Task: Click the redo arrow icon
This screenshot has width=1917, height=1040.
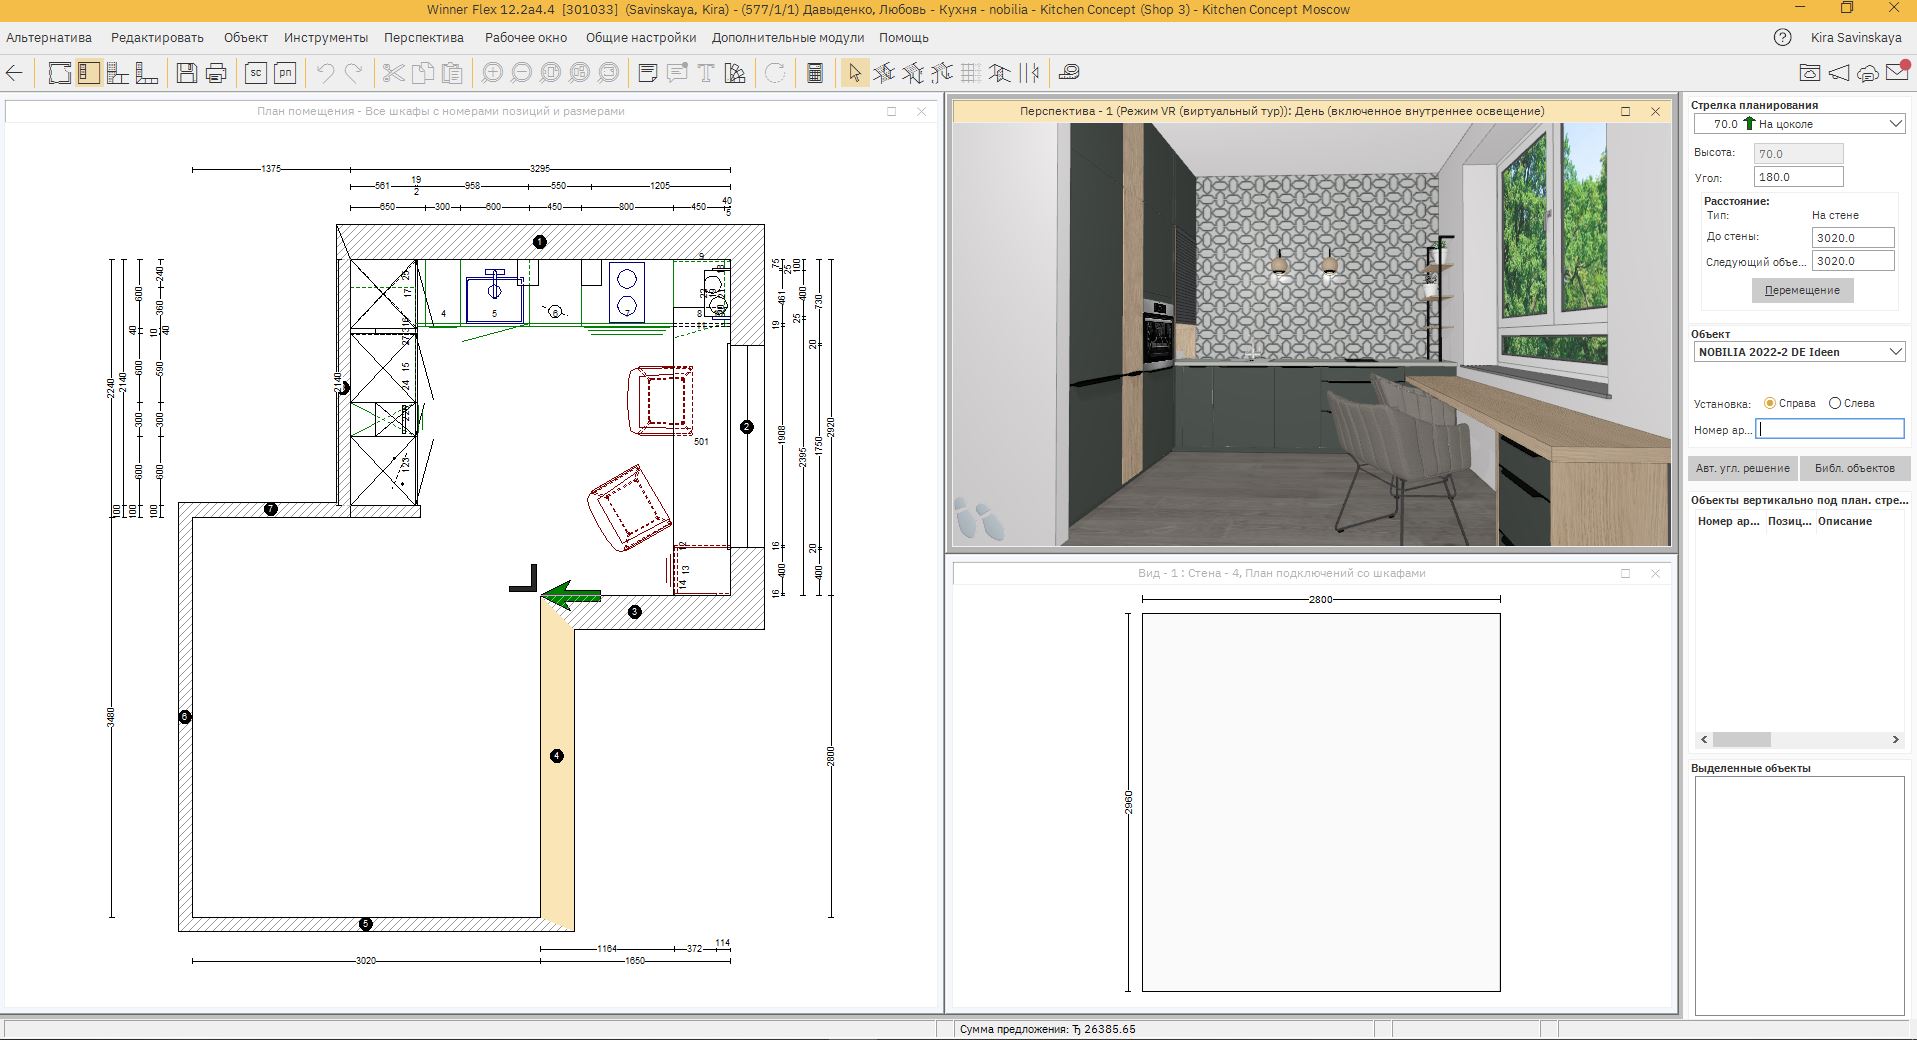Action: point(354,73)
